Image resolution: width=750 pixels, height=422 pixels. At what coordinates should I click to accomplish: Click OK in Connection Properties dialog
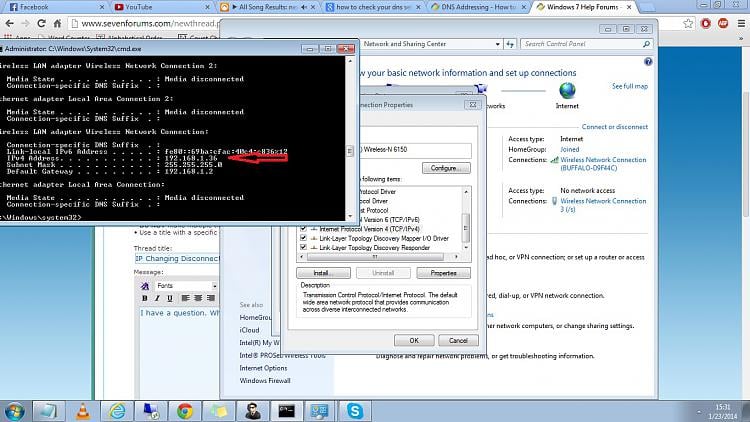point(414,340)
